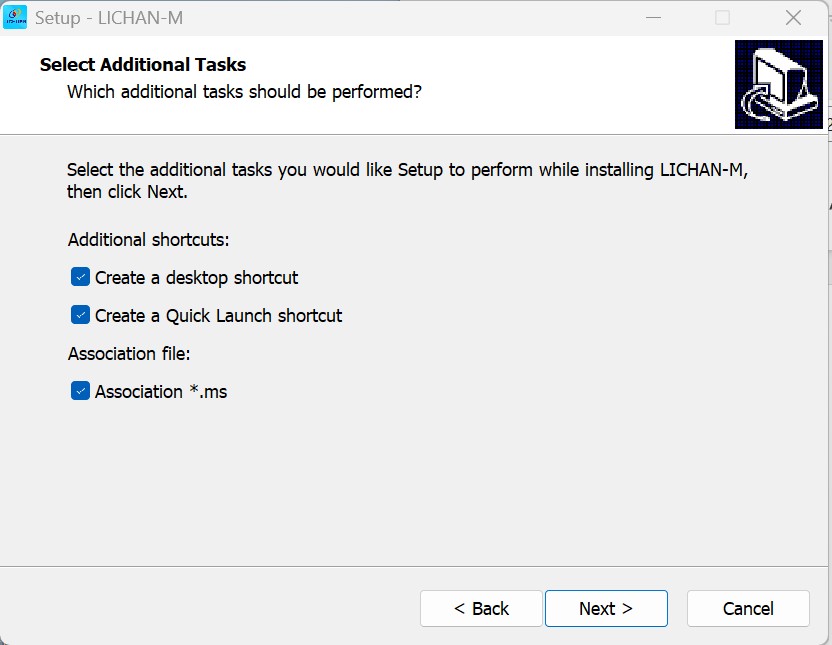Image resolution: width=832 pixels, height=645 pixels.
Task: Click the setup wizard computer image
Action: coord(778,84)
